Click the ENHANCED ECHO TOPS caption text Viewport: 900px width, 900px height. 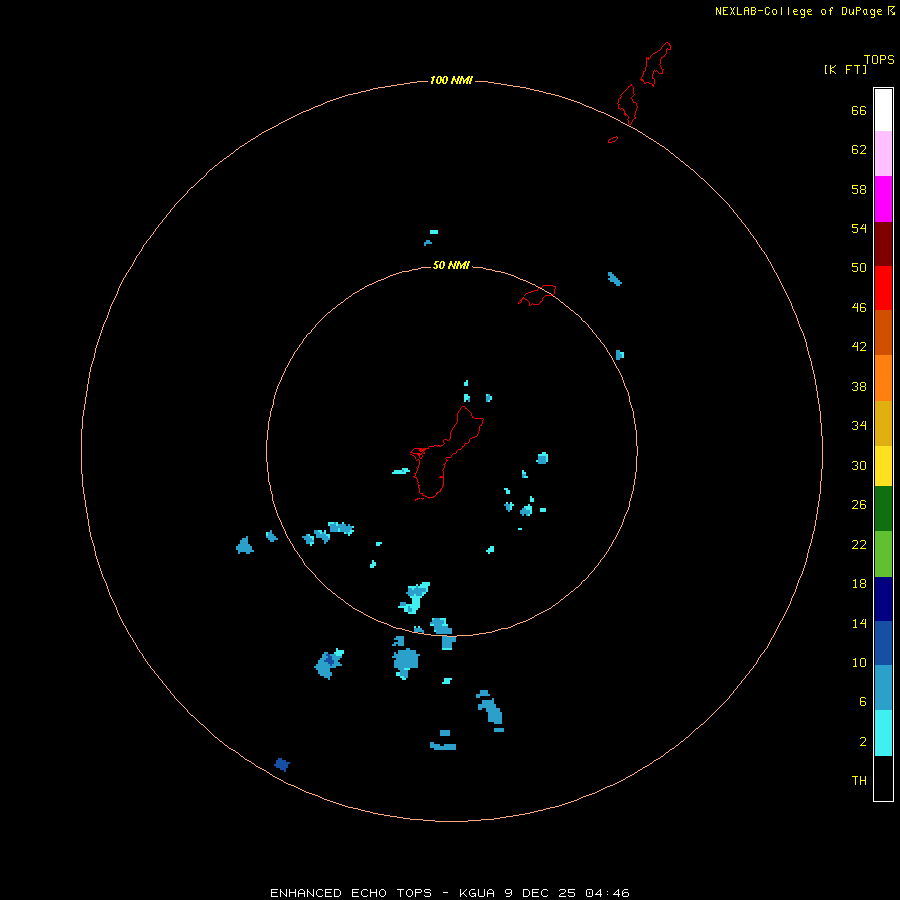click(351, 893)
